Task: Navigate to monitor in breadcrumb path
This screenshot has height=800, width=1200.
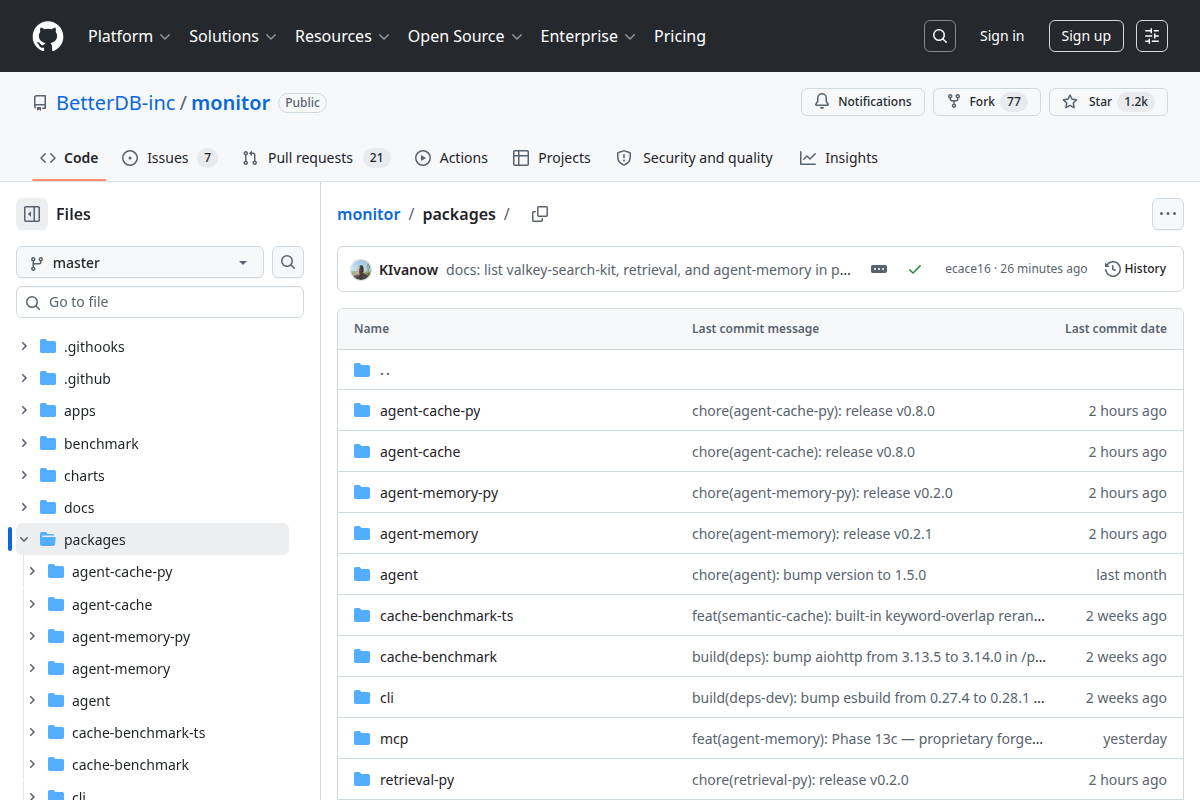Action: [x=369, y=214]
